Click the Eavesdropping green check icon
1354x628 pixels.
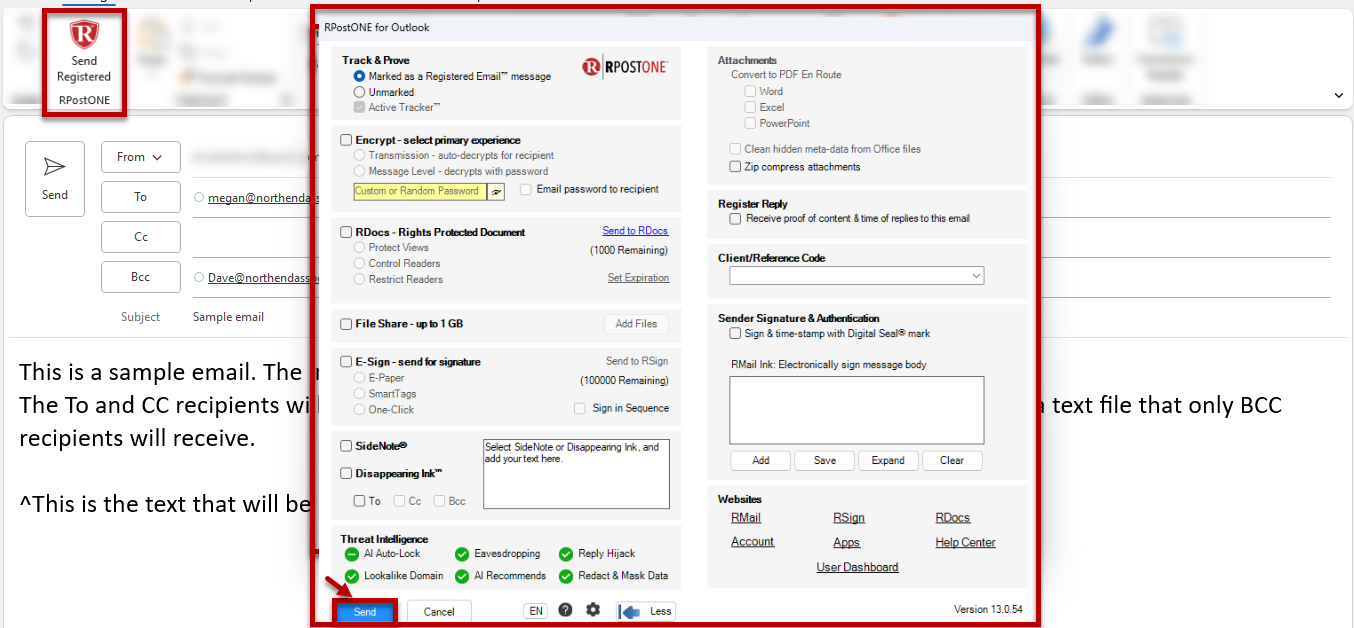click(x=461, y=554)
